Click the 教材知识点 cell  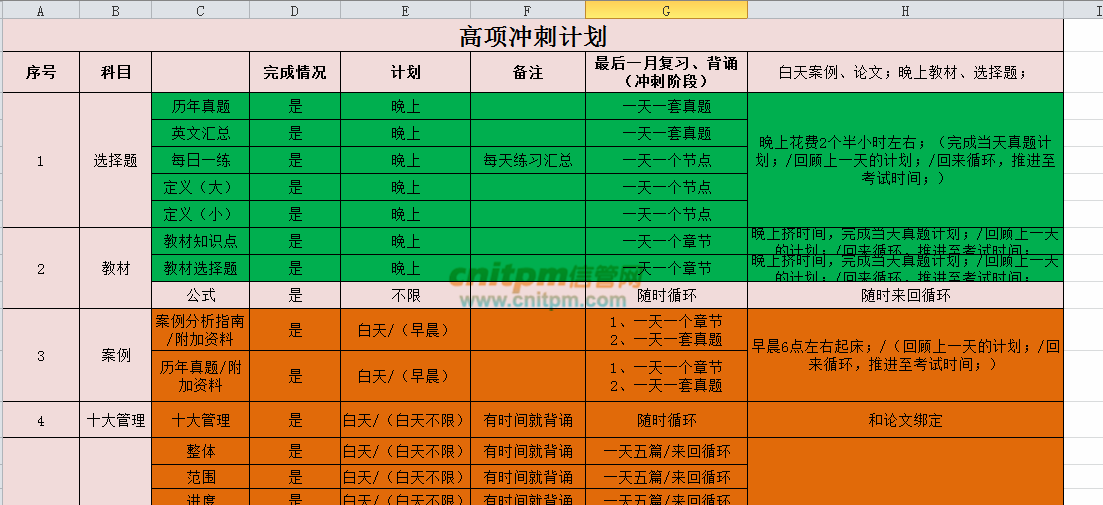pyautogui.click(x=201, y=241)
